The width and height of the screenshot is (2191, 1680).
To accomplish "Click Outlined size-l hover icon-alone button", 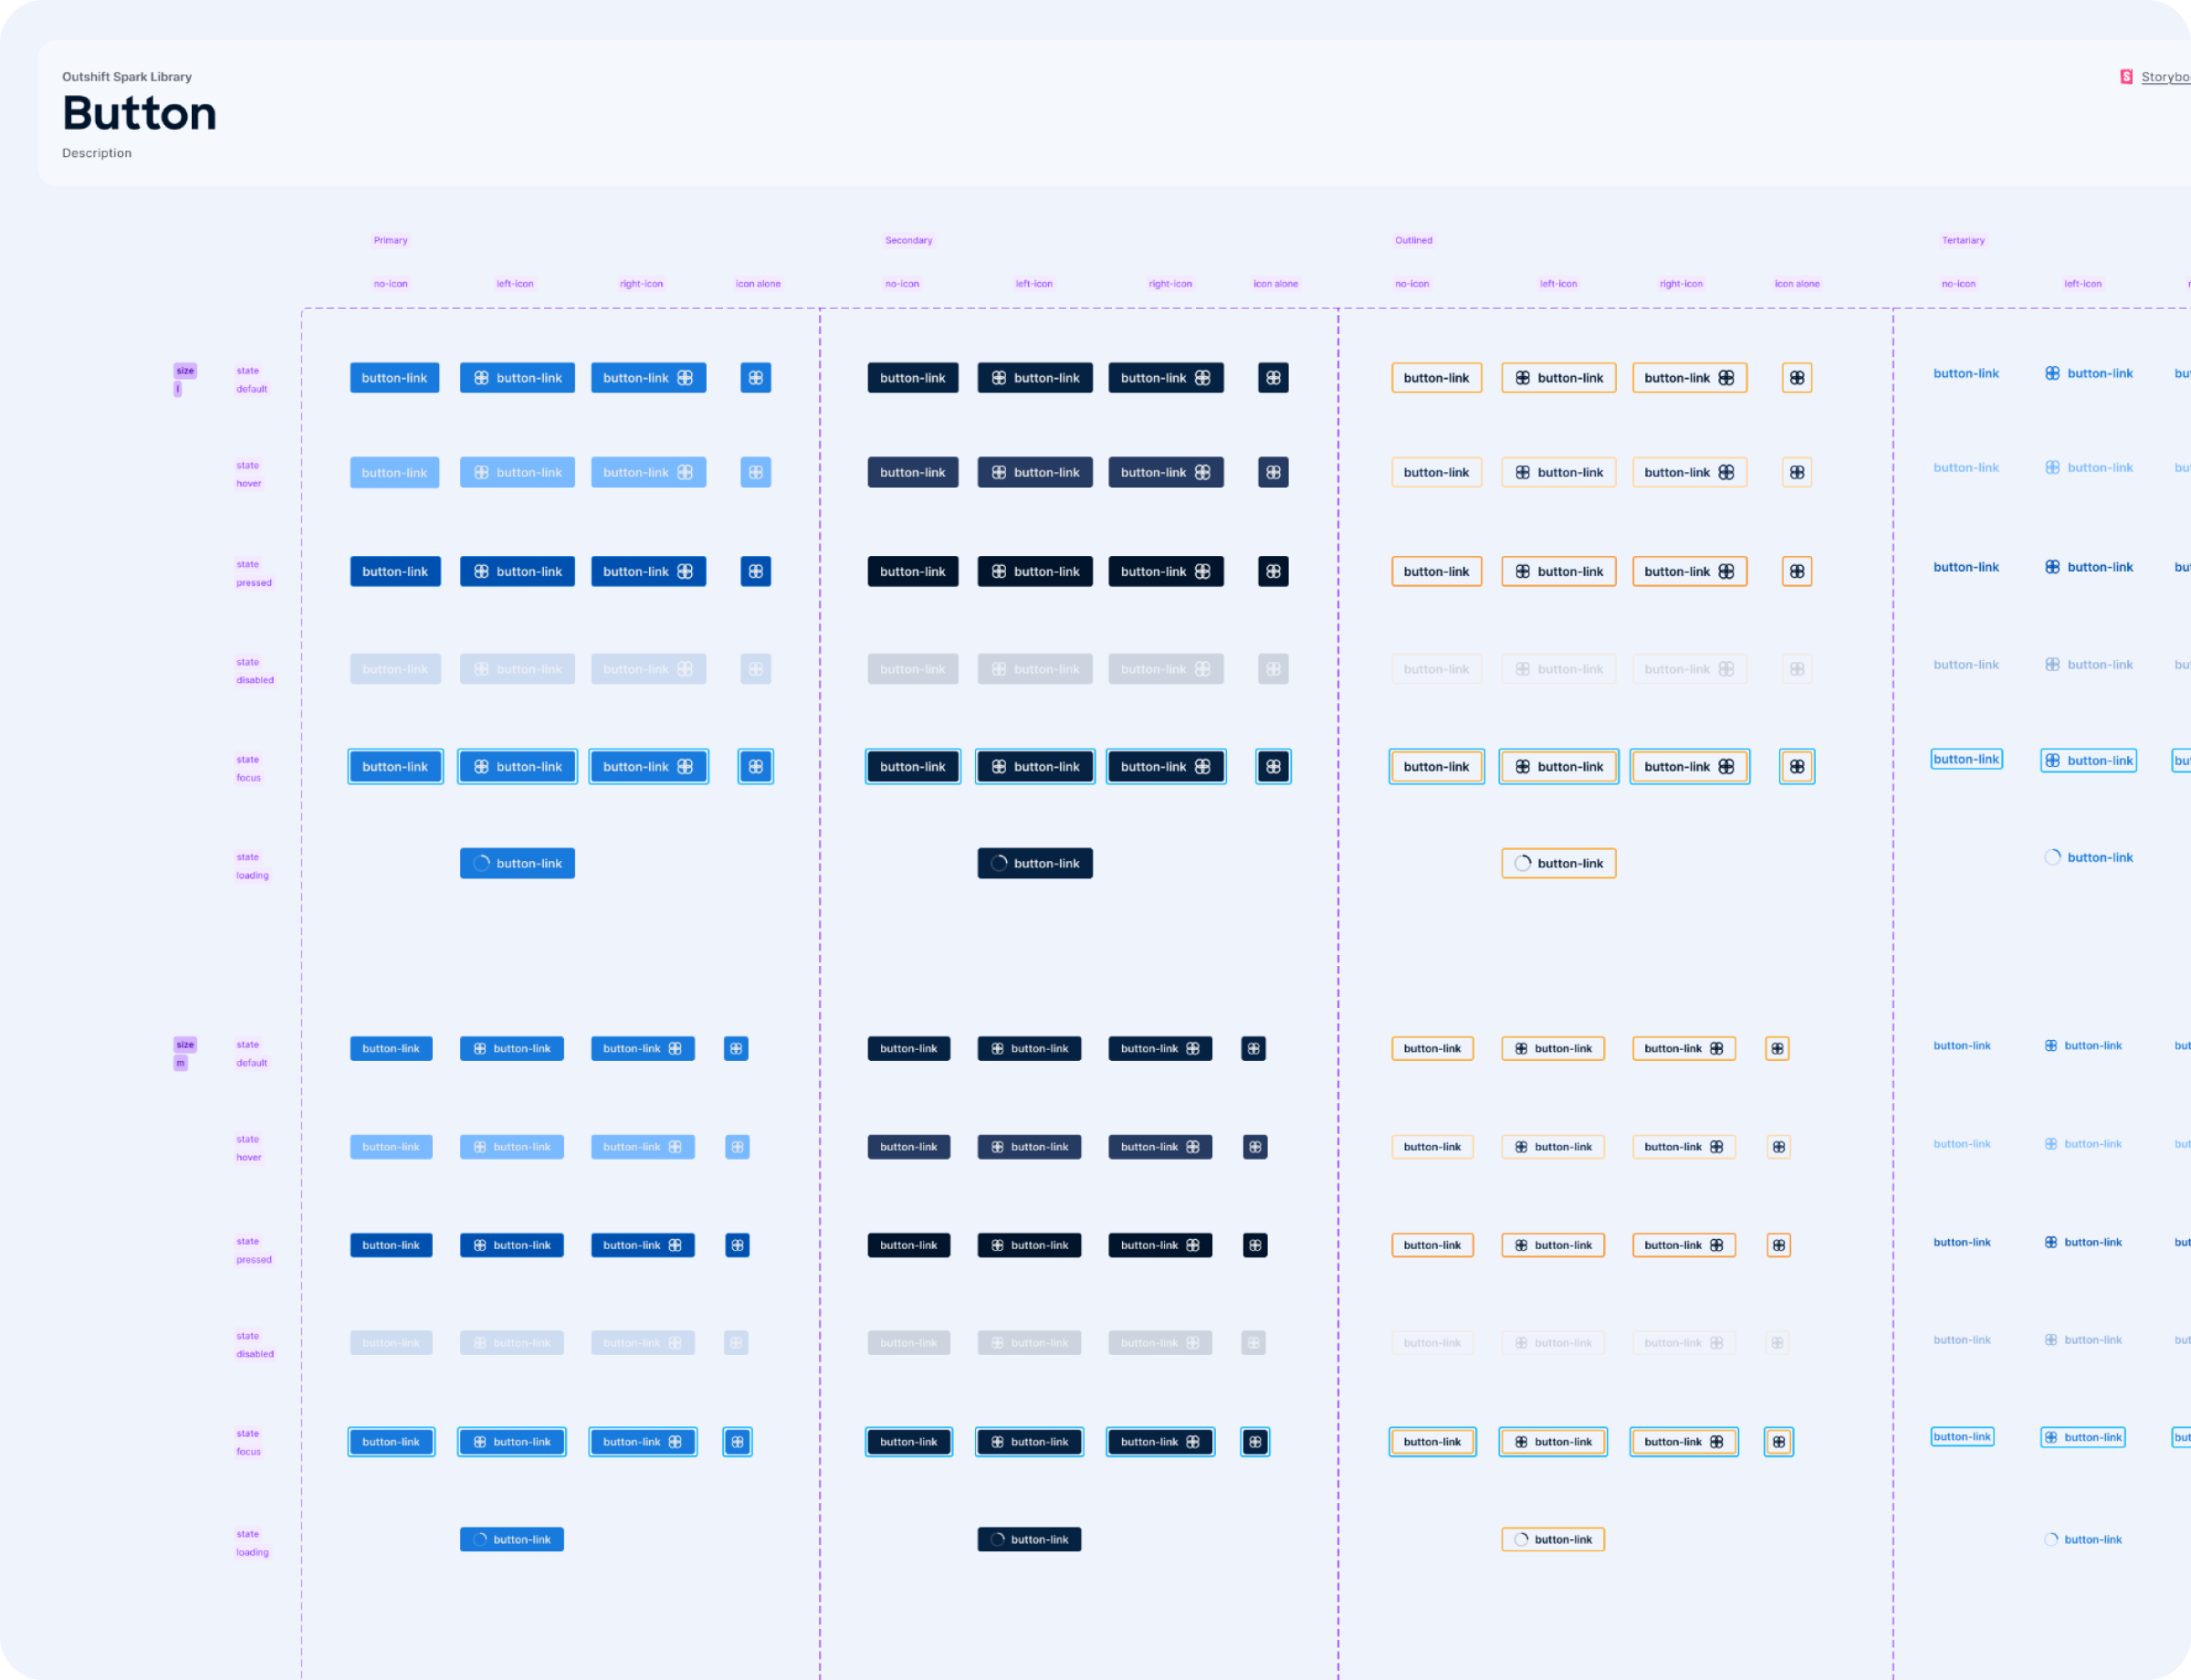I will coord(1797,472).
